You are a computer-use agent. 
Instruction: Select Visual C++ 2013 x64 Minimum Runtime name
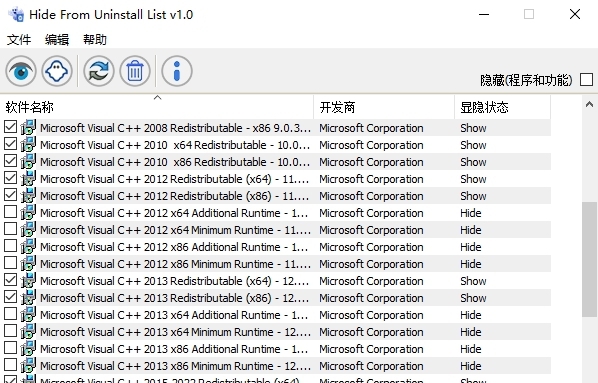point(175,332)
